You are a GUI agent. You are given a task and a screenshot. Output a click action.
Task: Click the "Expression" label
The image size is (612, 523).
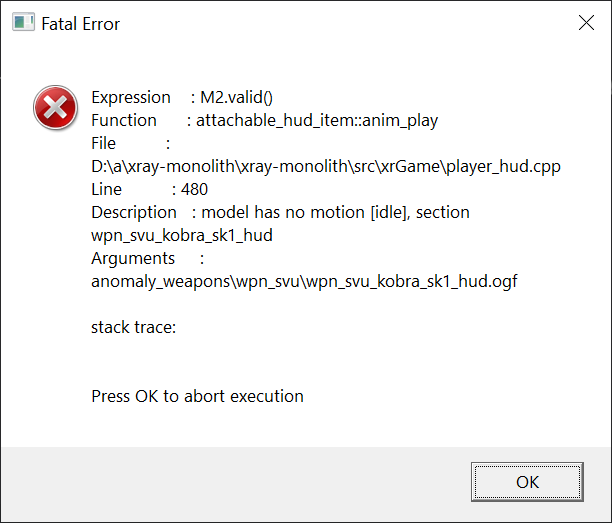tap(131, 97)
